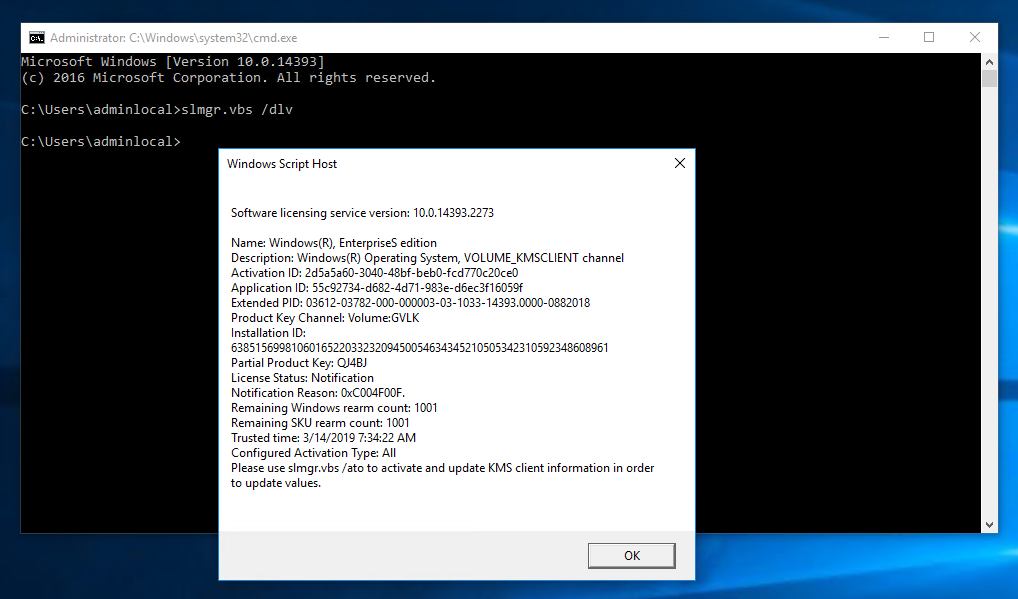Click OK in the Windows Script Host dialog
Image resolution: width=1018 pixels, height=599 pixels.
(631, 556)
